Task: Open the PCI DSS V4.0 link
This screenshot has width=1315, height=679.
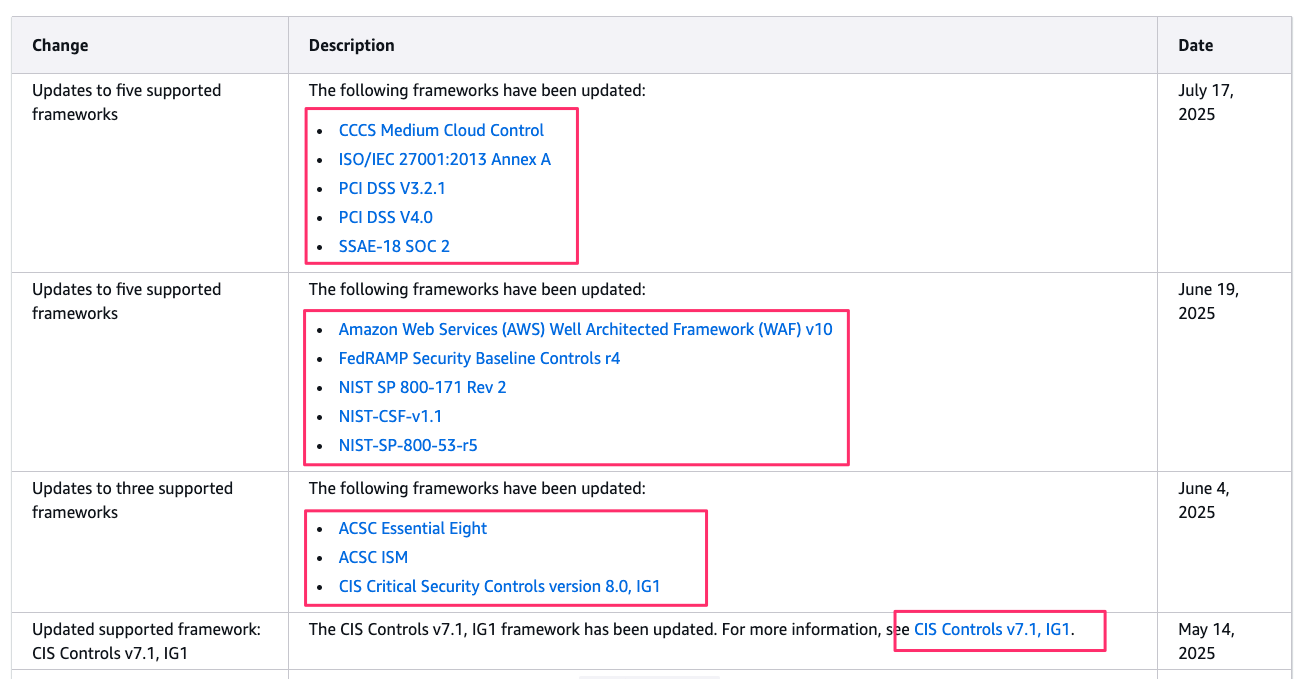Action: click(386, 217)
